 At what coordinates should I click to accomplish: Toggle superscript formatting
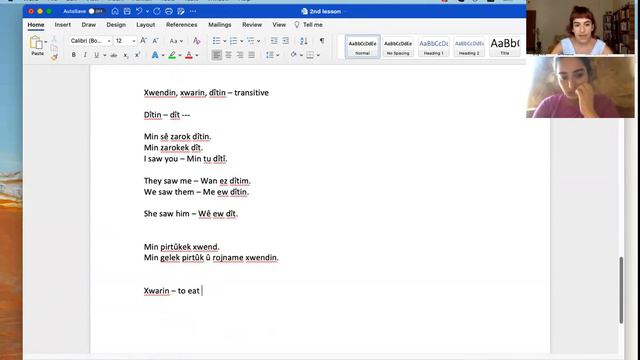click(138, 55)
